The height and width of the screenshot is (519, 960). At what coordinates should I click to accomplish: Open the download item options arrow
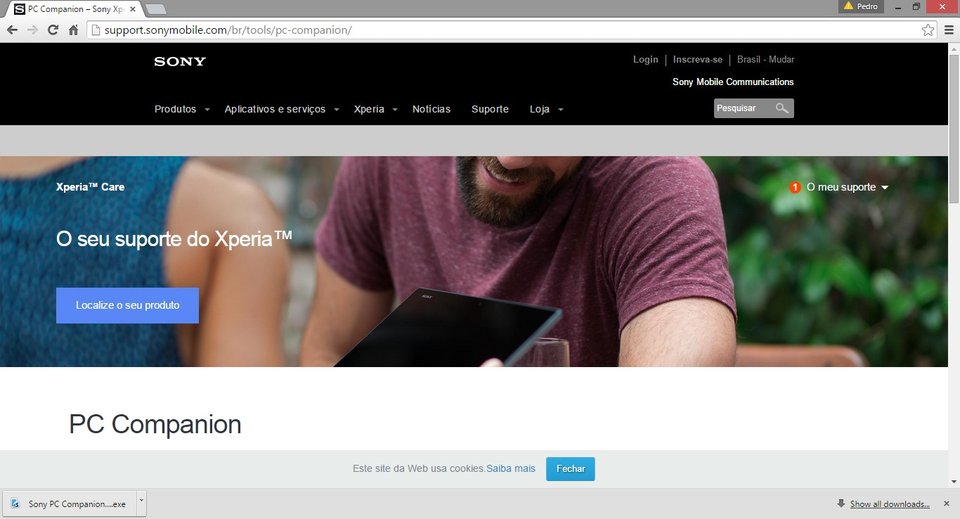141,503
